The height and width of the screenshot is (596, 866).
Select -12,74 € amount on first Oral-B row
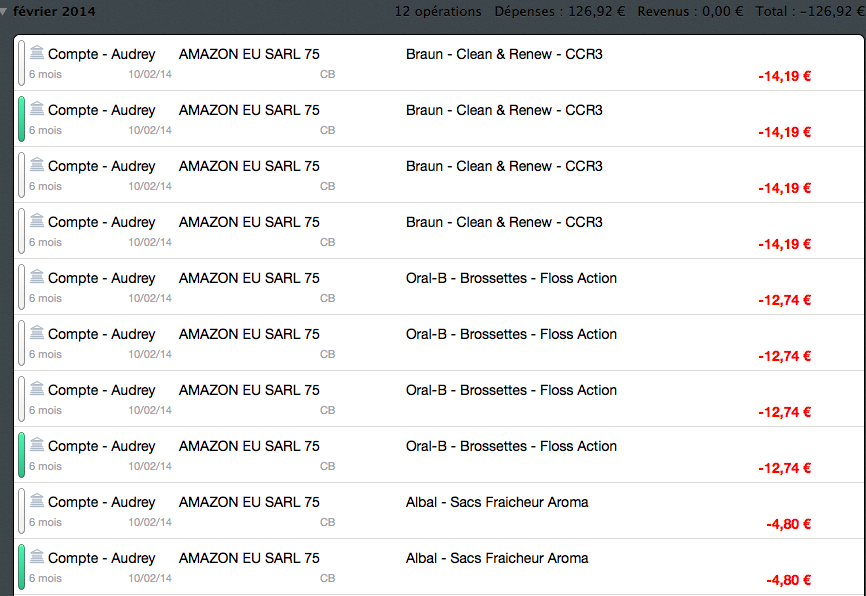(784, 300)
